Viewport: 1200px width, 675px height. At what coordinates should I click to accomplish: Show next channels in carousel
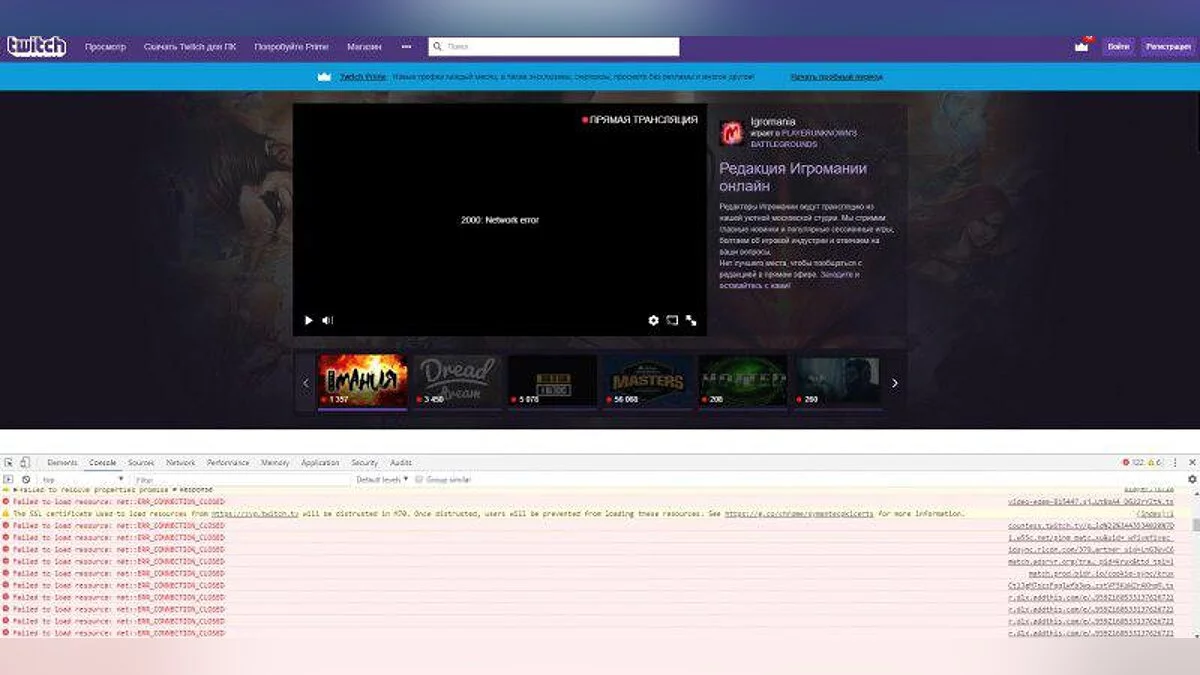(894, 382)
